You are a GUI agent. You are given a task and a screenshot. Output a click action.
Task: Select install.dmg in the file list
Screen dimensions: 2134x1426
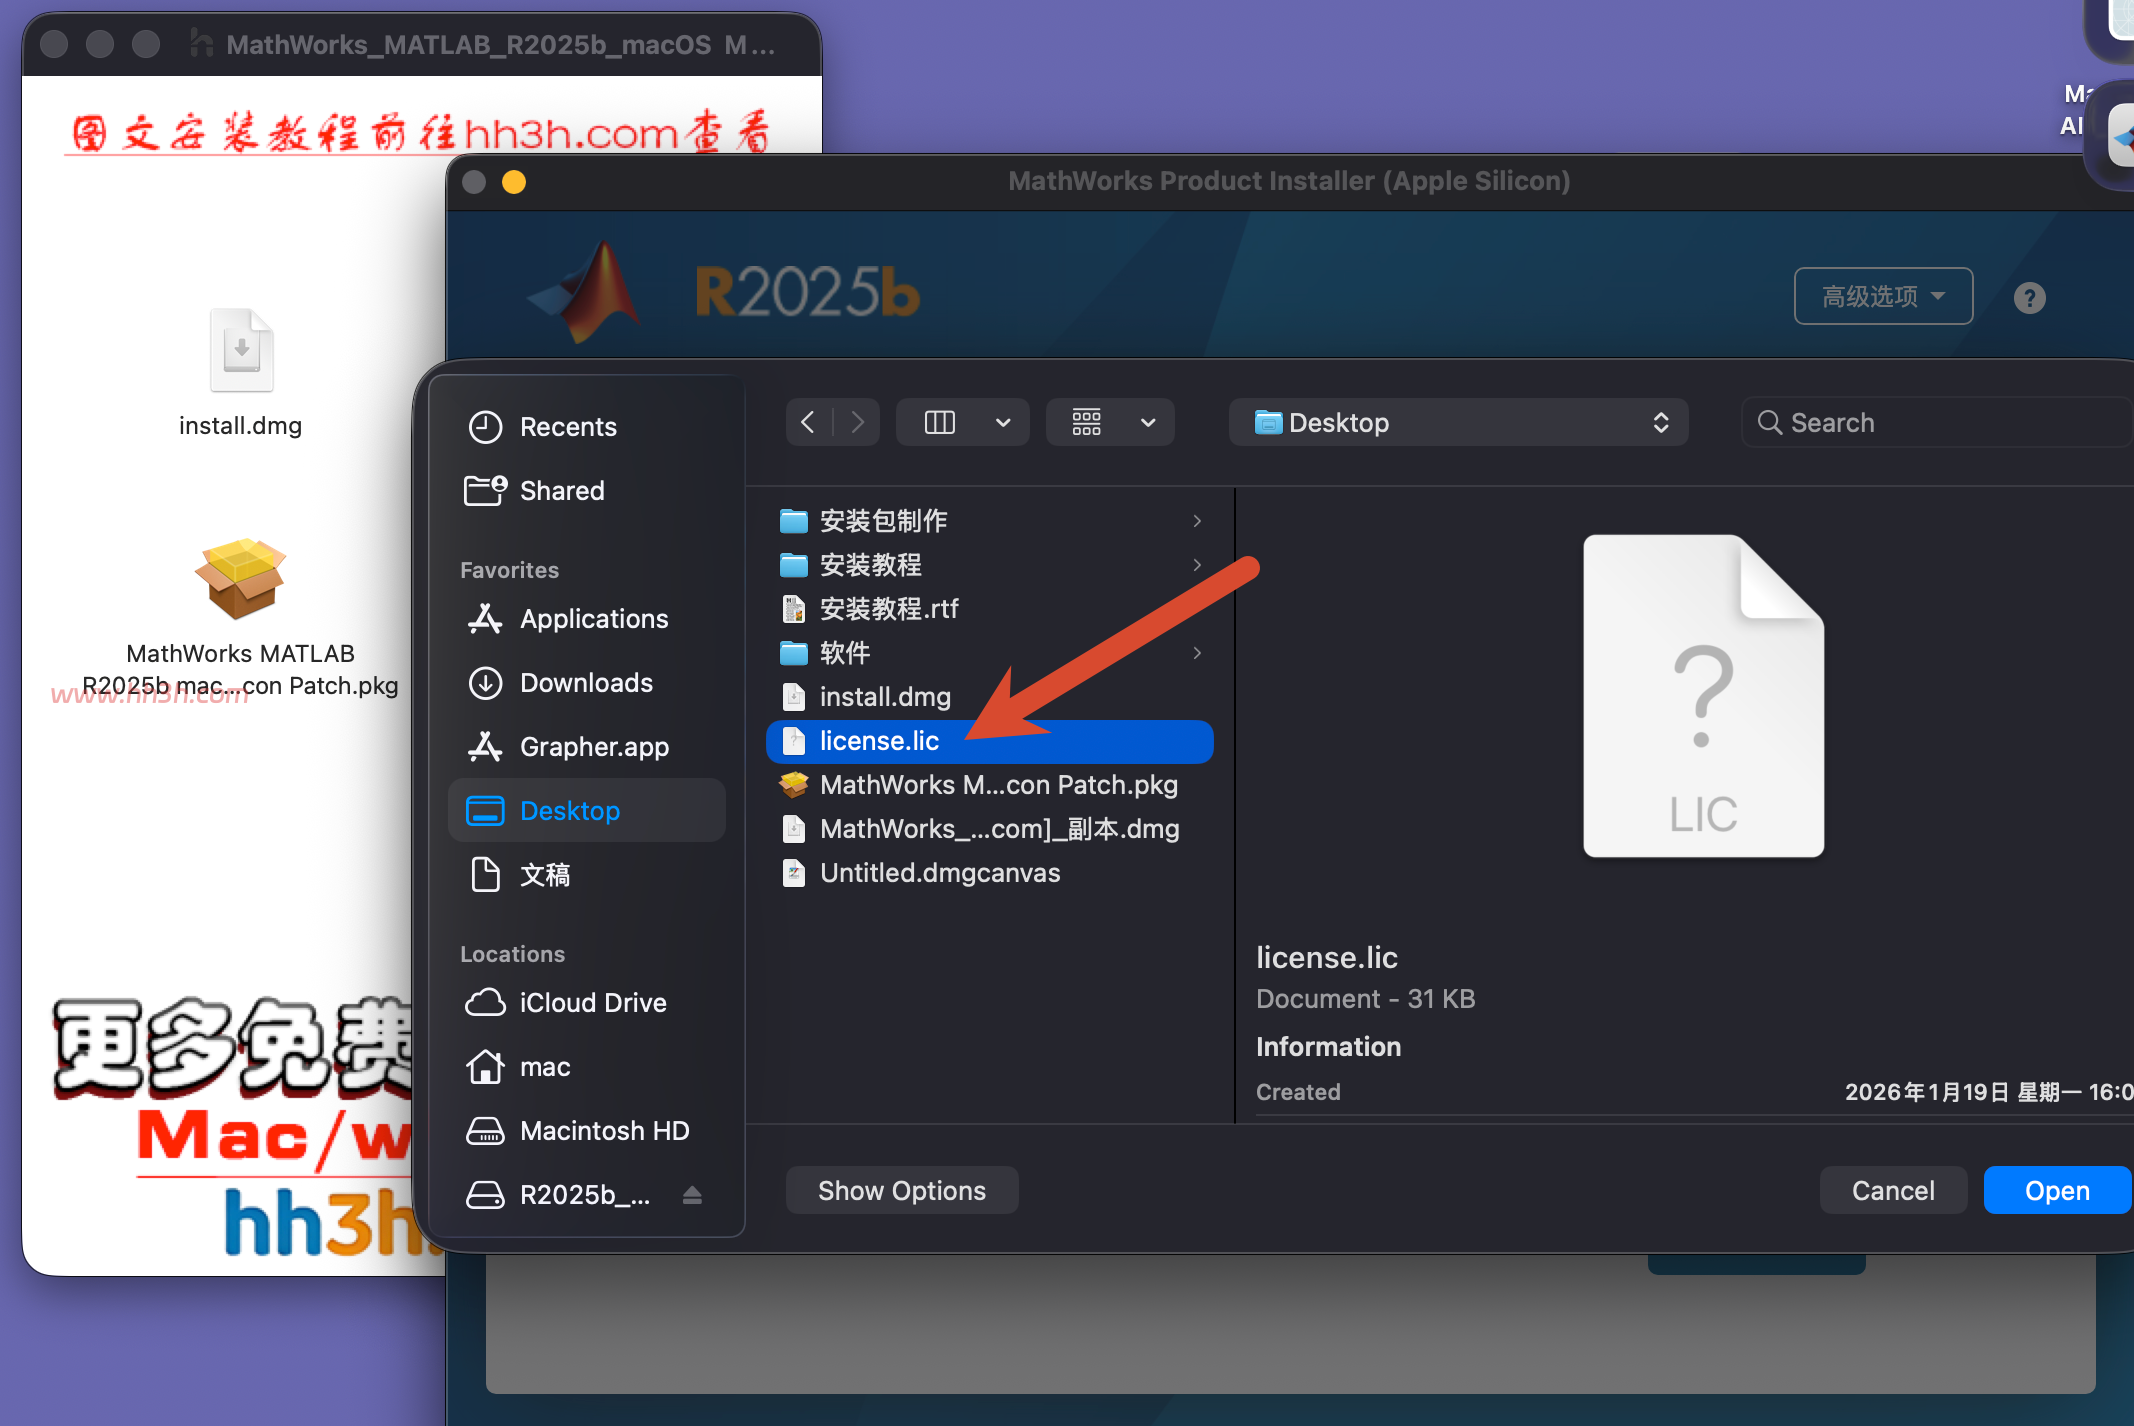990,697
